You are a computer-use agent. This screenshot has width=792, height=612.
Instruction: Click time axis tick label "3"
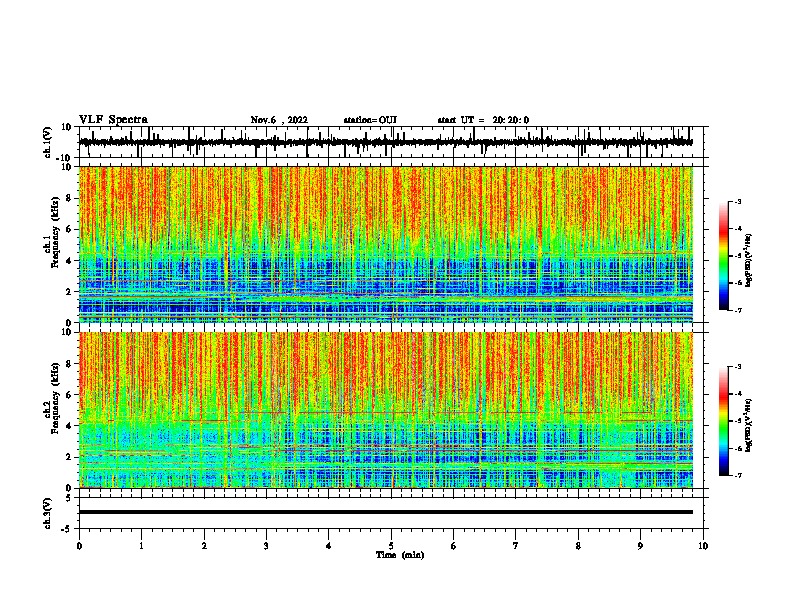[266, 545]
